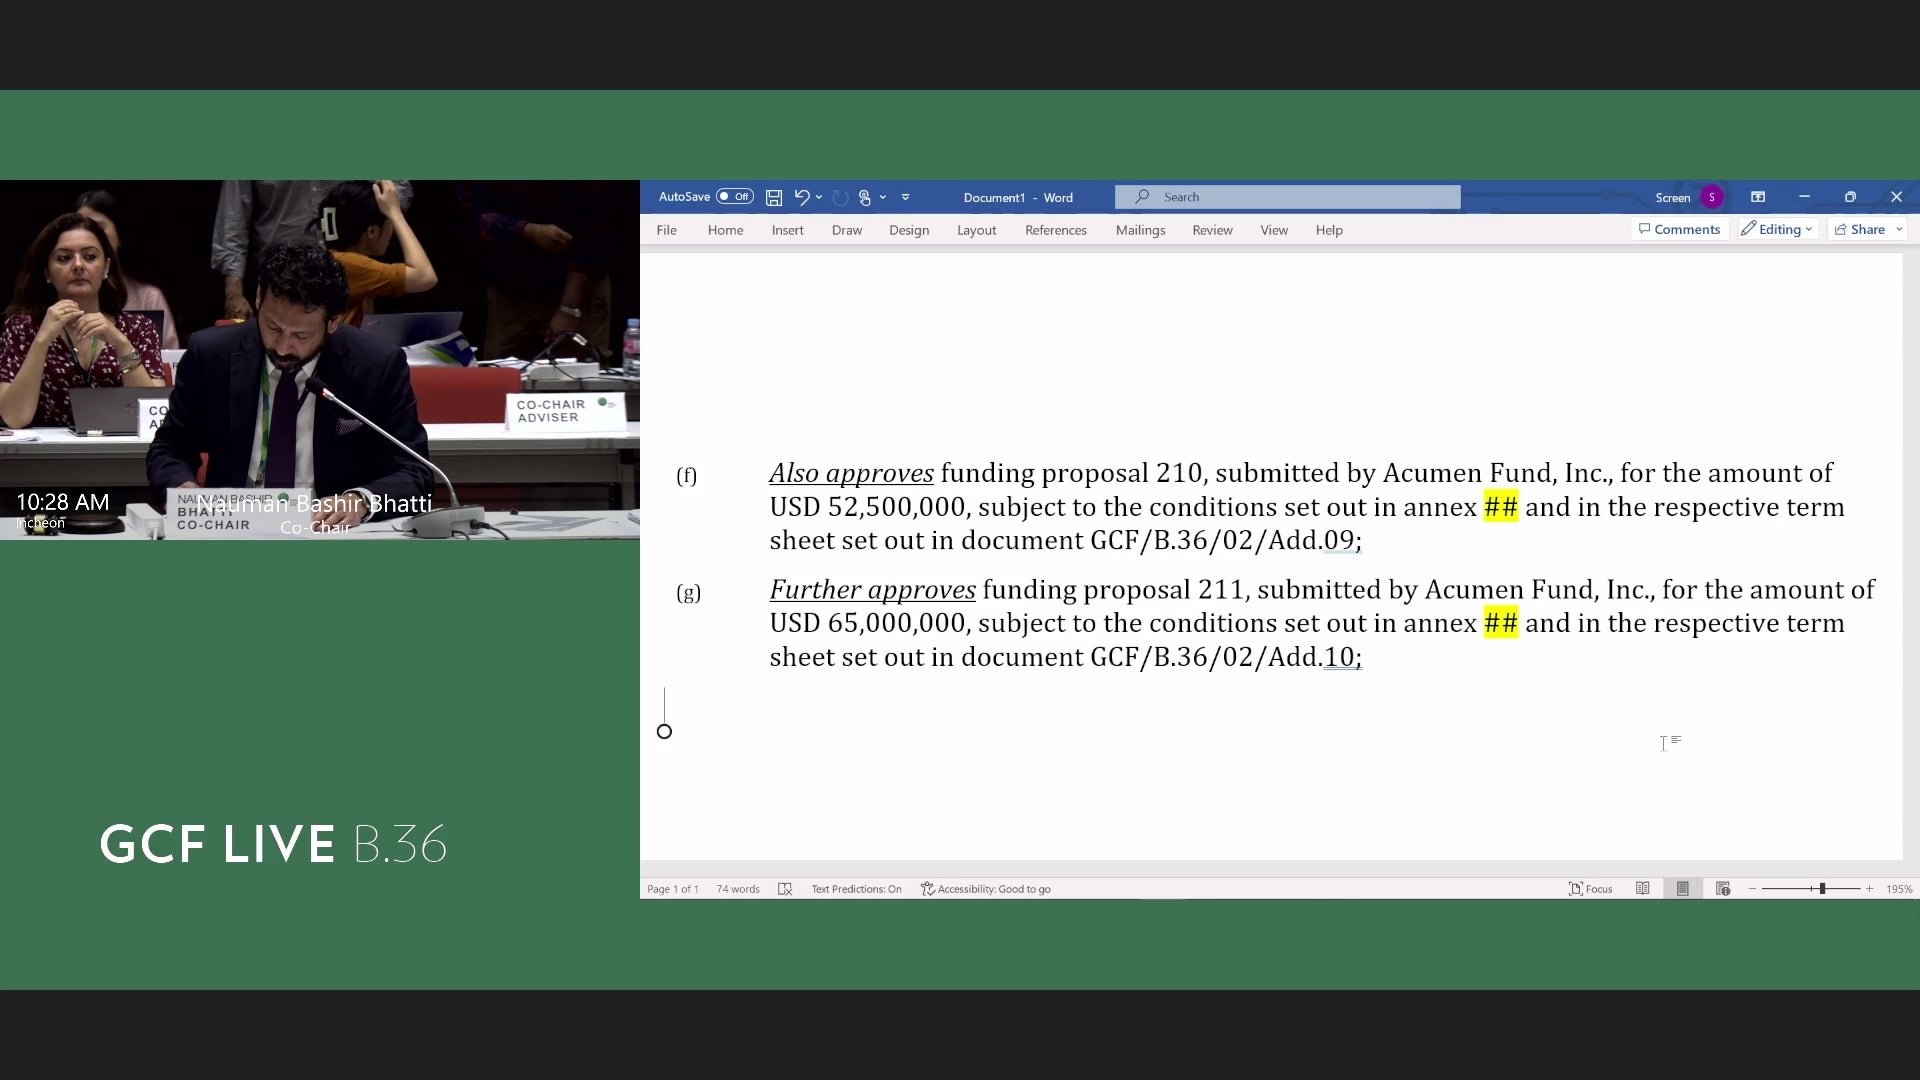Go to the References tab
Image resolution: width=1920 pixels, height=1080 pixels.
(x=1056, y=230)
